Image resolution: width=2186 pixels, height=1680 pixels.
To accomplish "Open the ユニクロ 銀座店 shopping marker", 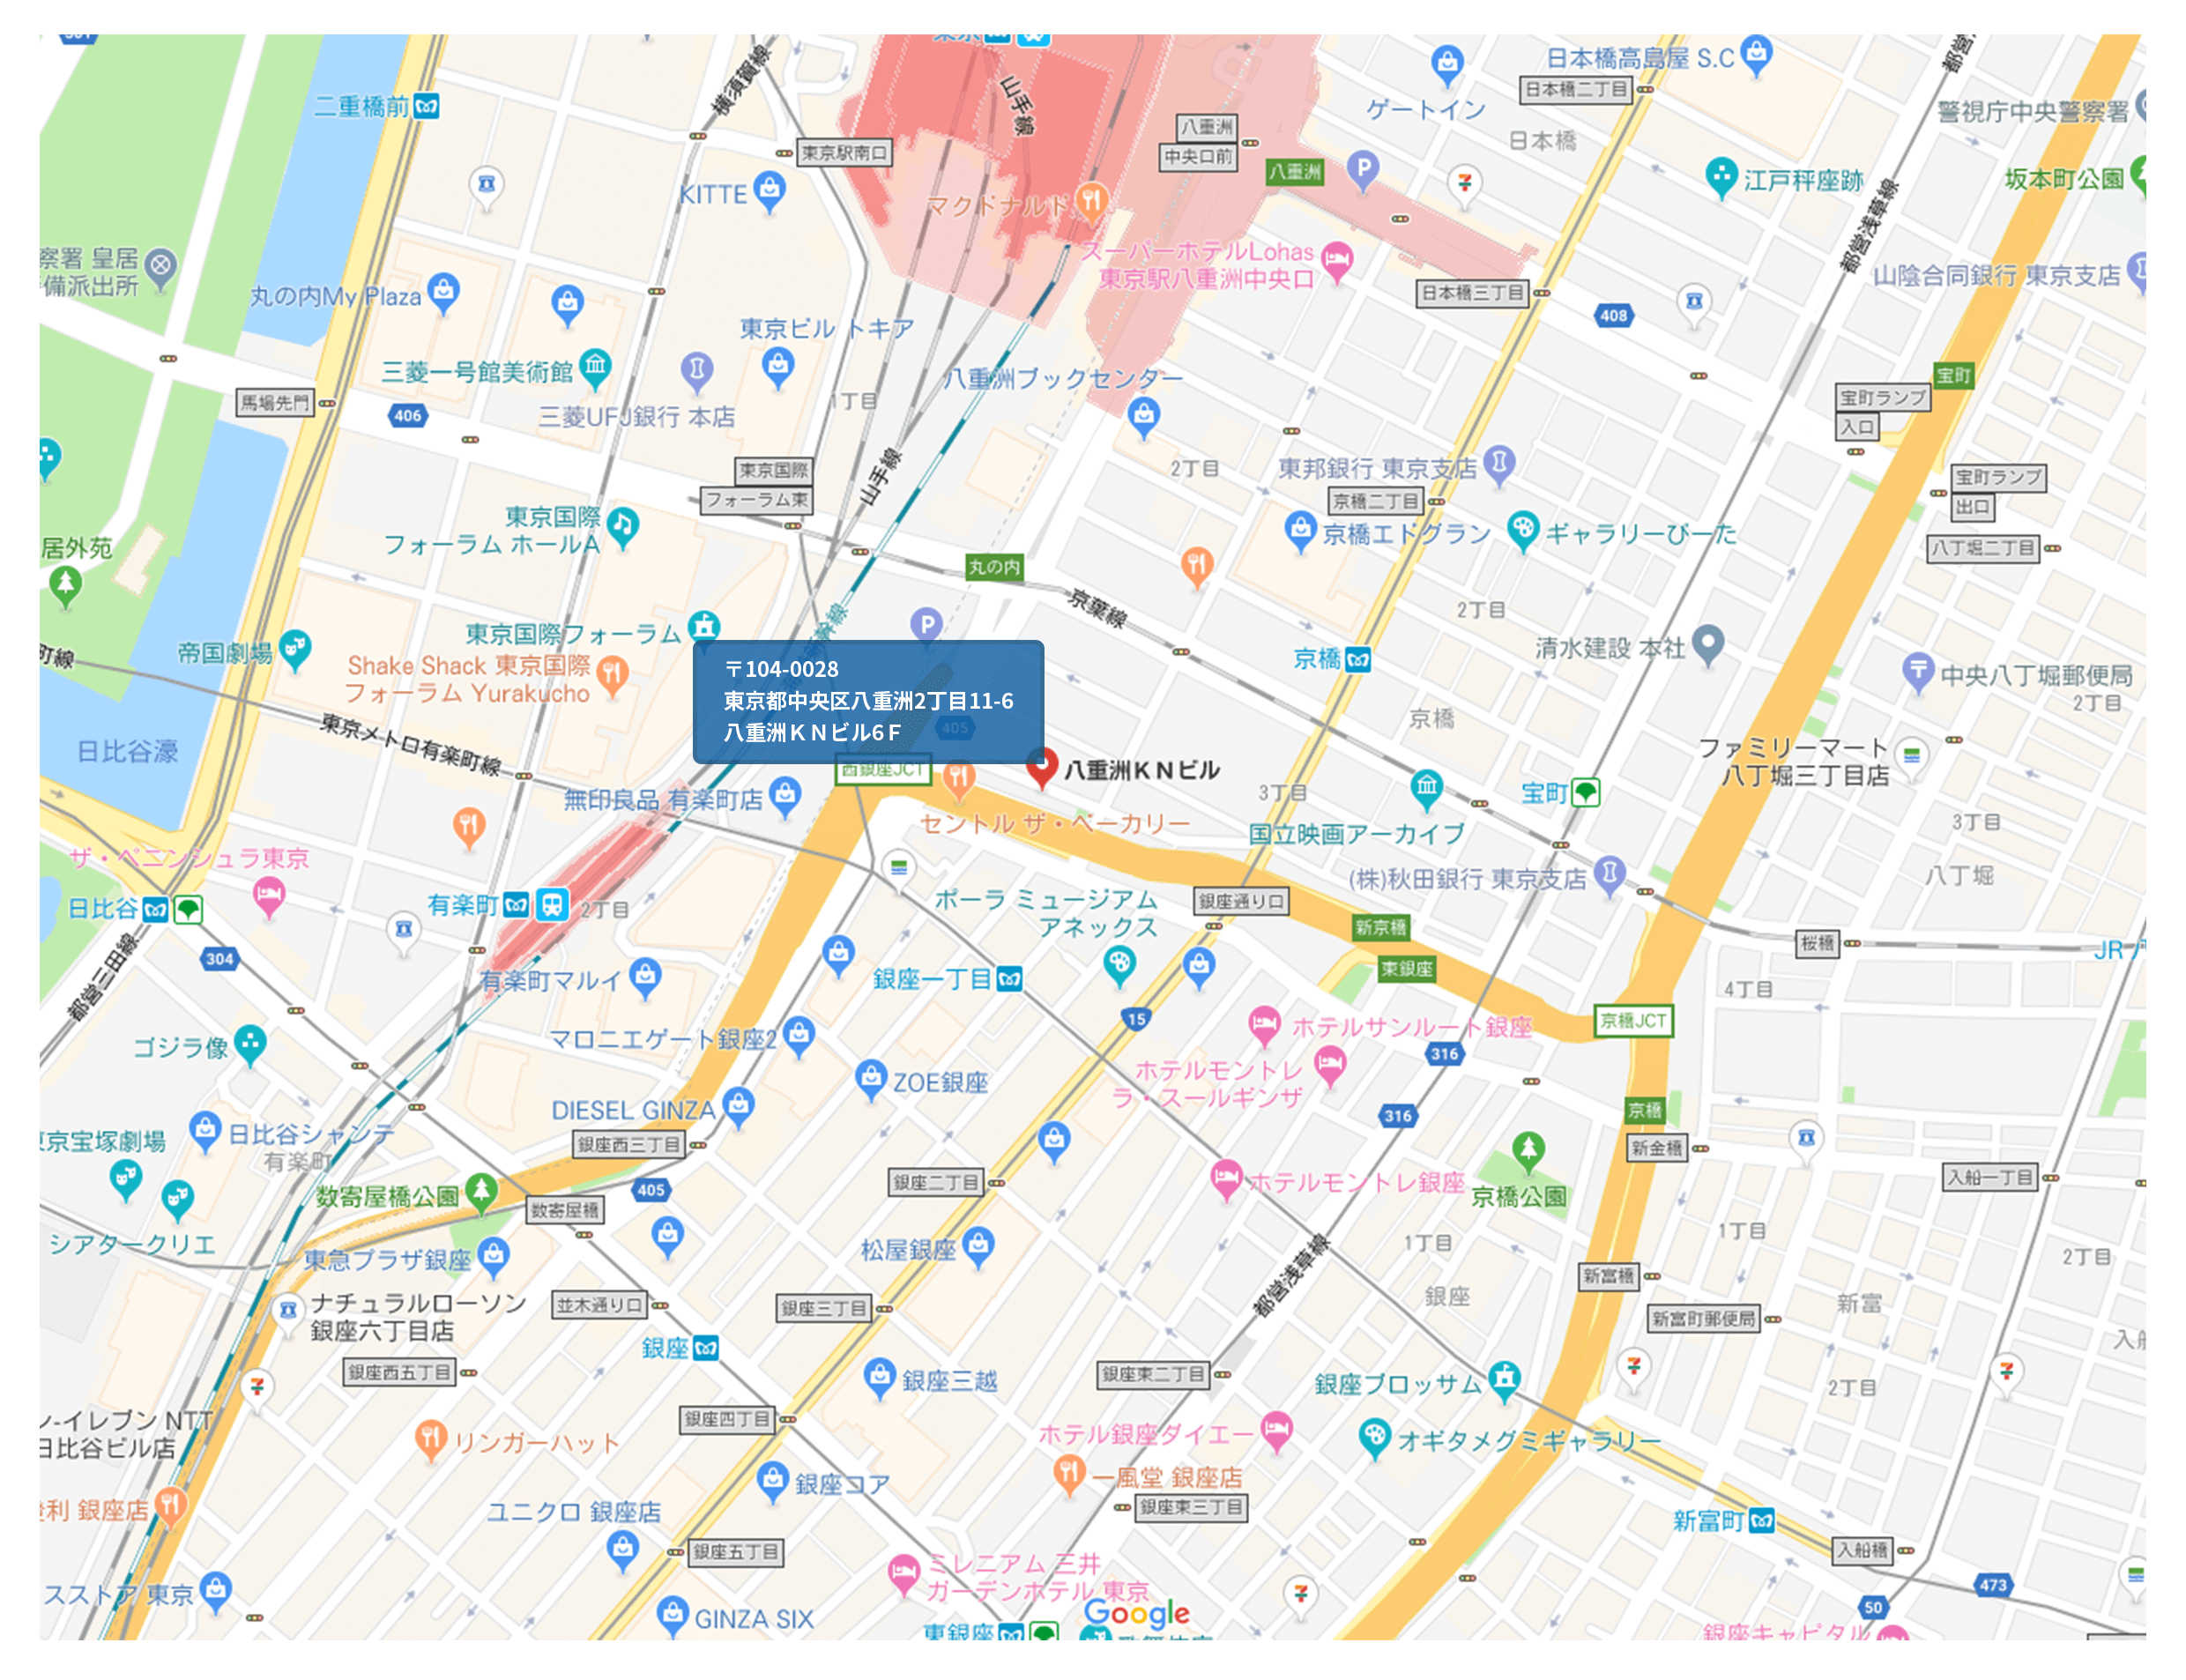I will coord(622,1550).
